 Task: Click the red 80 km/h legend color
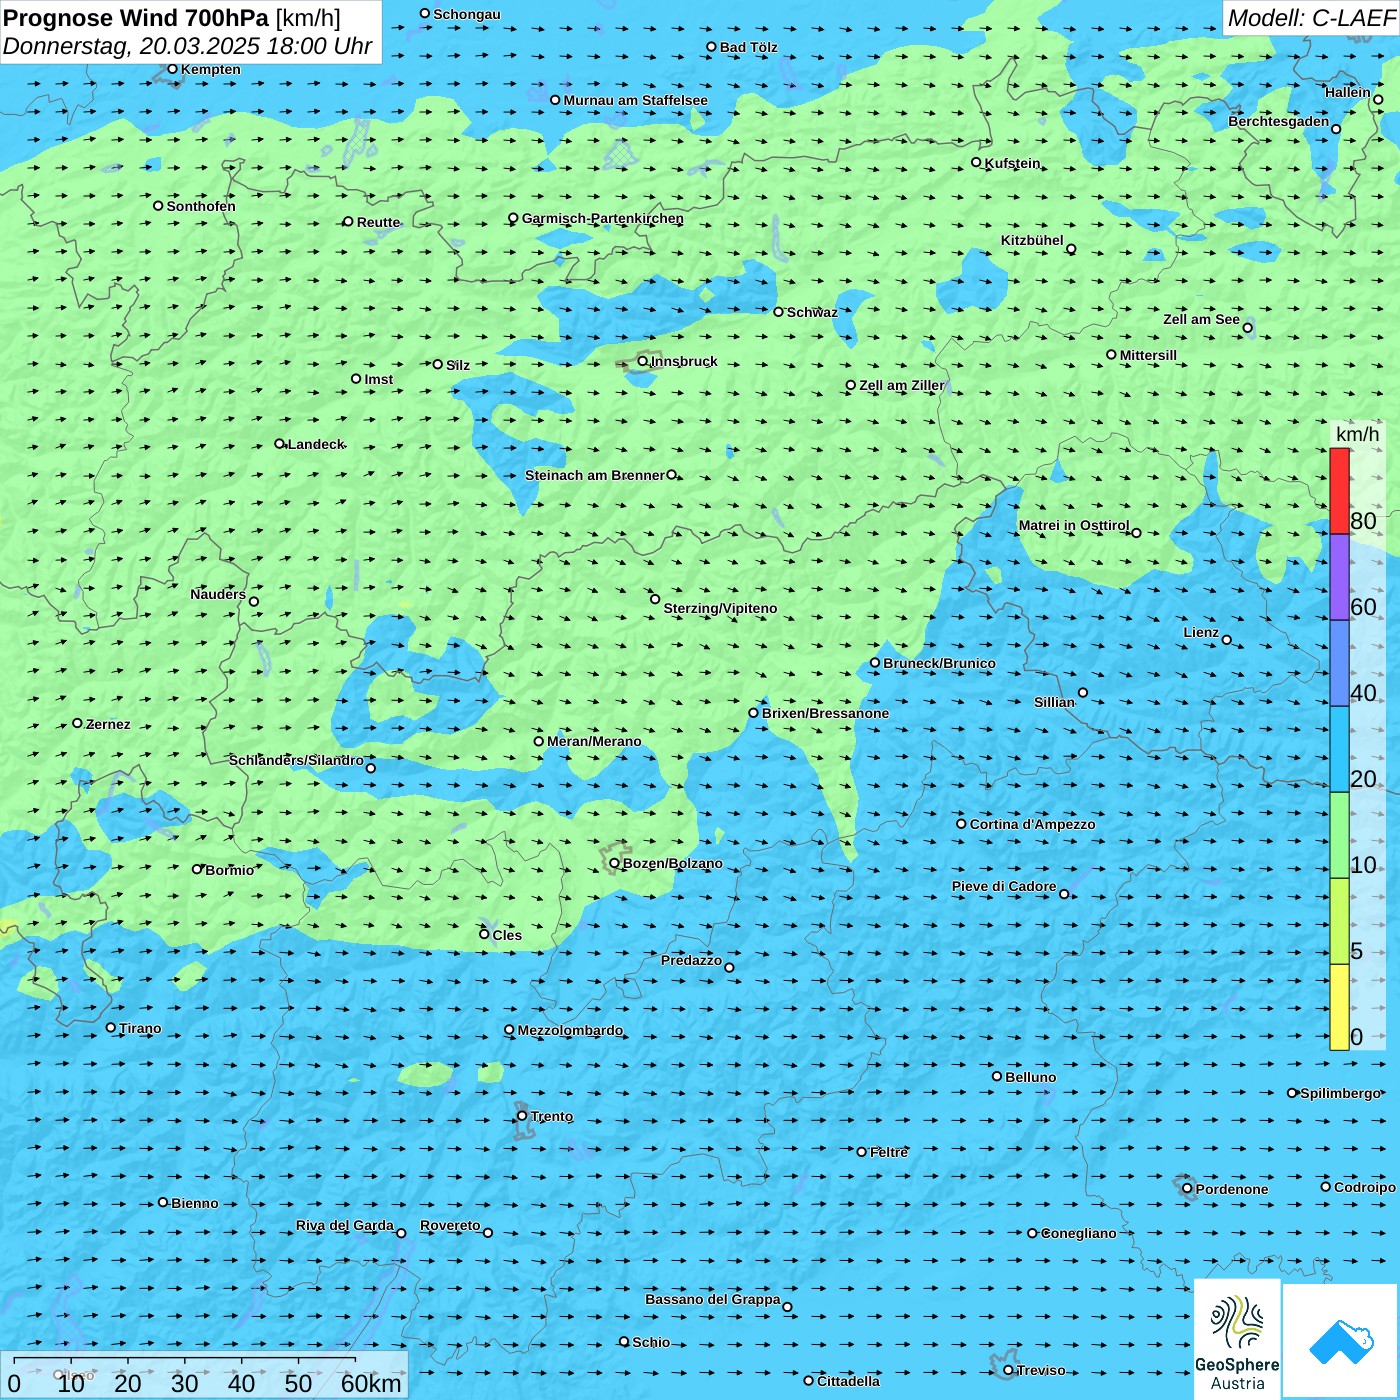tap(1339, 491)
